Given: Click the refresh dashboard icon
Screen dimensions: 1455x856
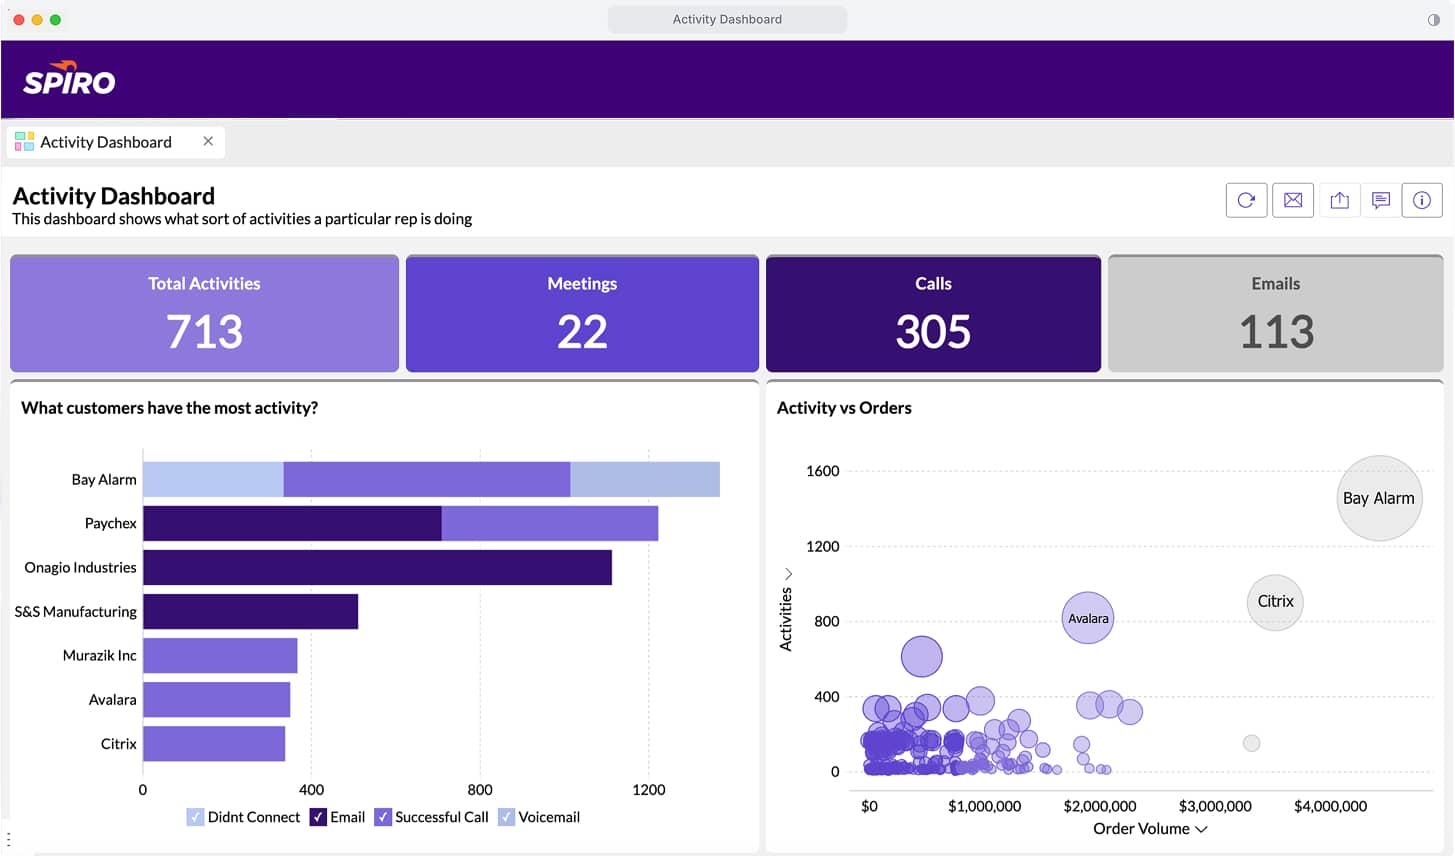Looking at the screenshot, I should (1246, 200).
